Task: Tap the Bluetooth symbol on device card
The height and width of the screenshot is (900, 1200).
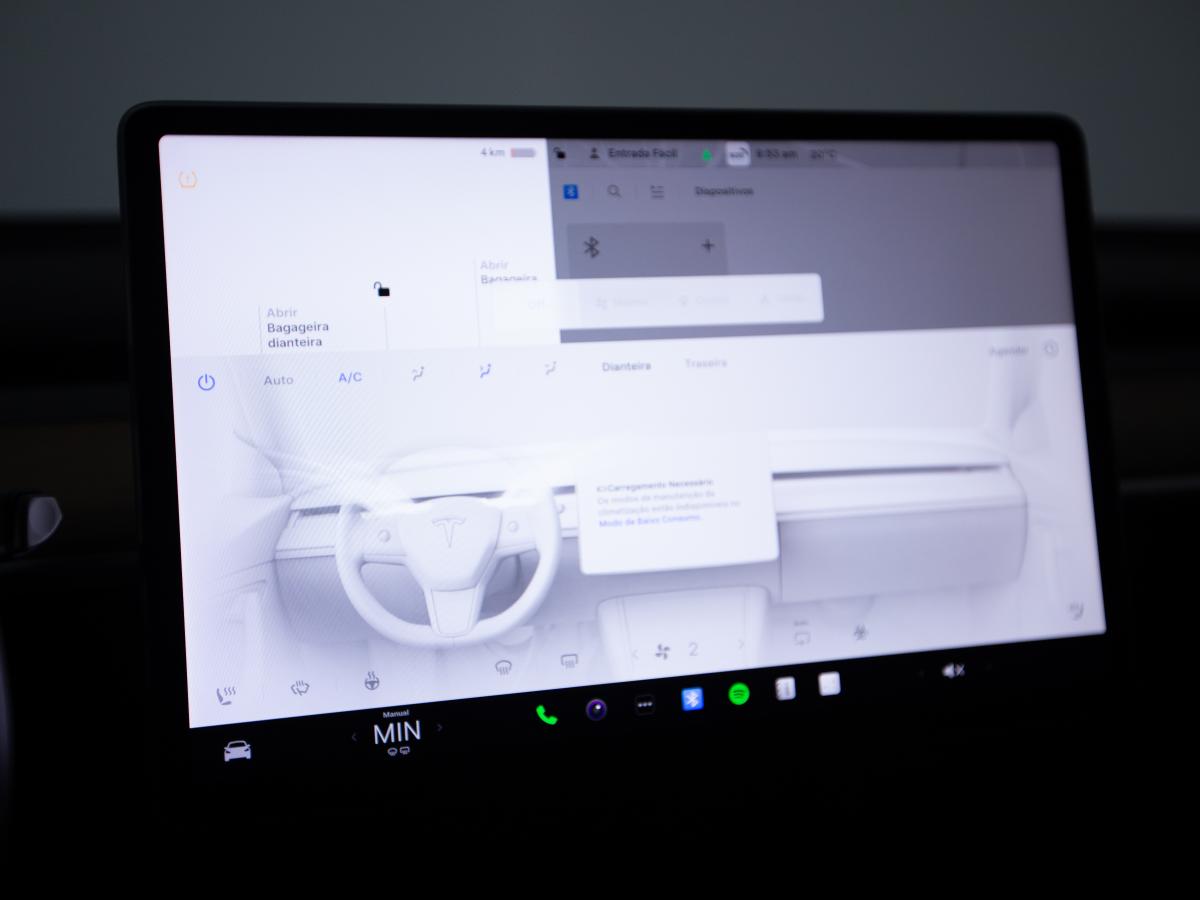Action: (591, 247)
